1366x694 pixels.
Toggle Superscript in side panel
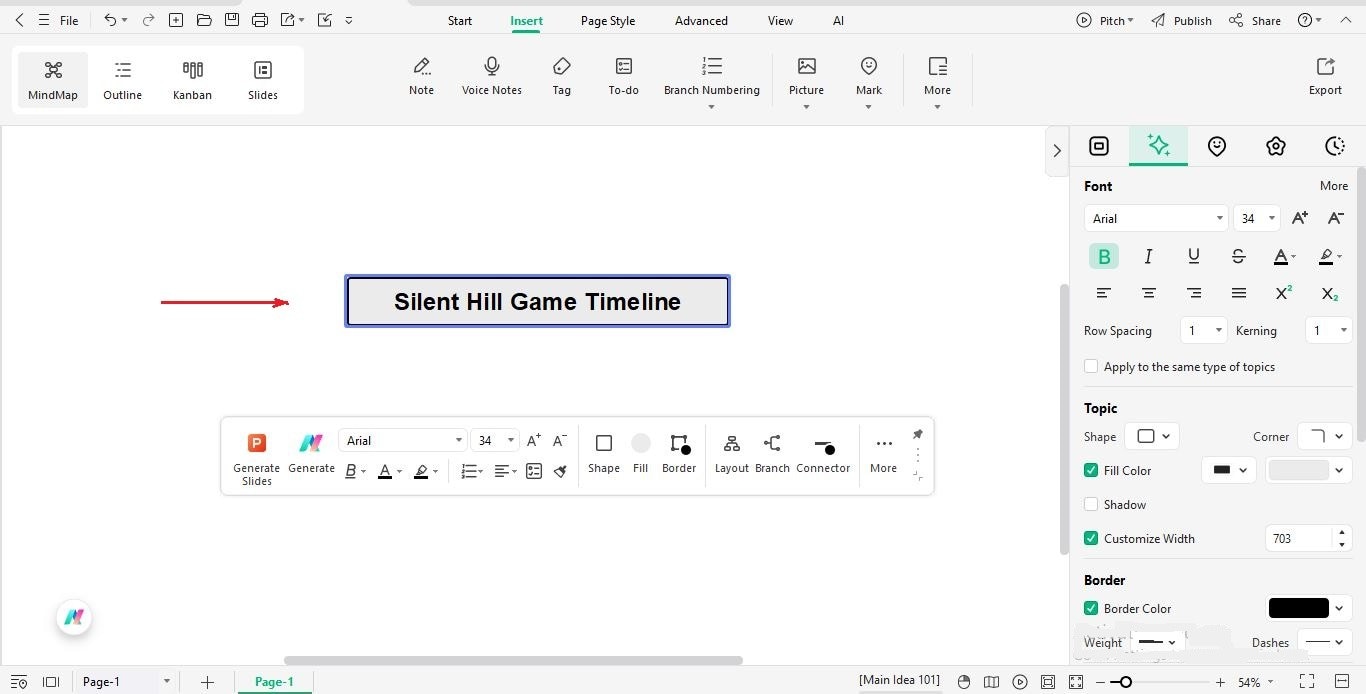pyautogui.click(x=1284, y=293)
